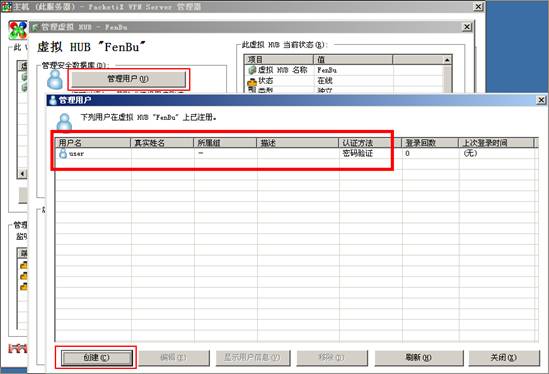The width and height of the screenshot is (549, 374).
Task: Select the user icon in the 'user' row
Action: 63,153
